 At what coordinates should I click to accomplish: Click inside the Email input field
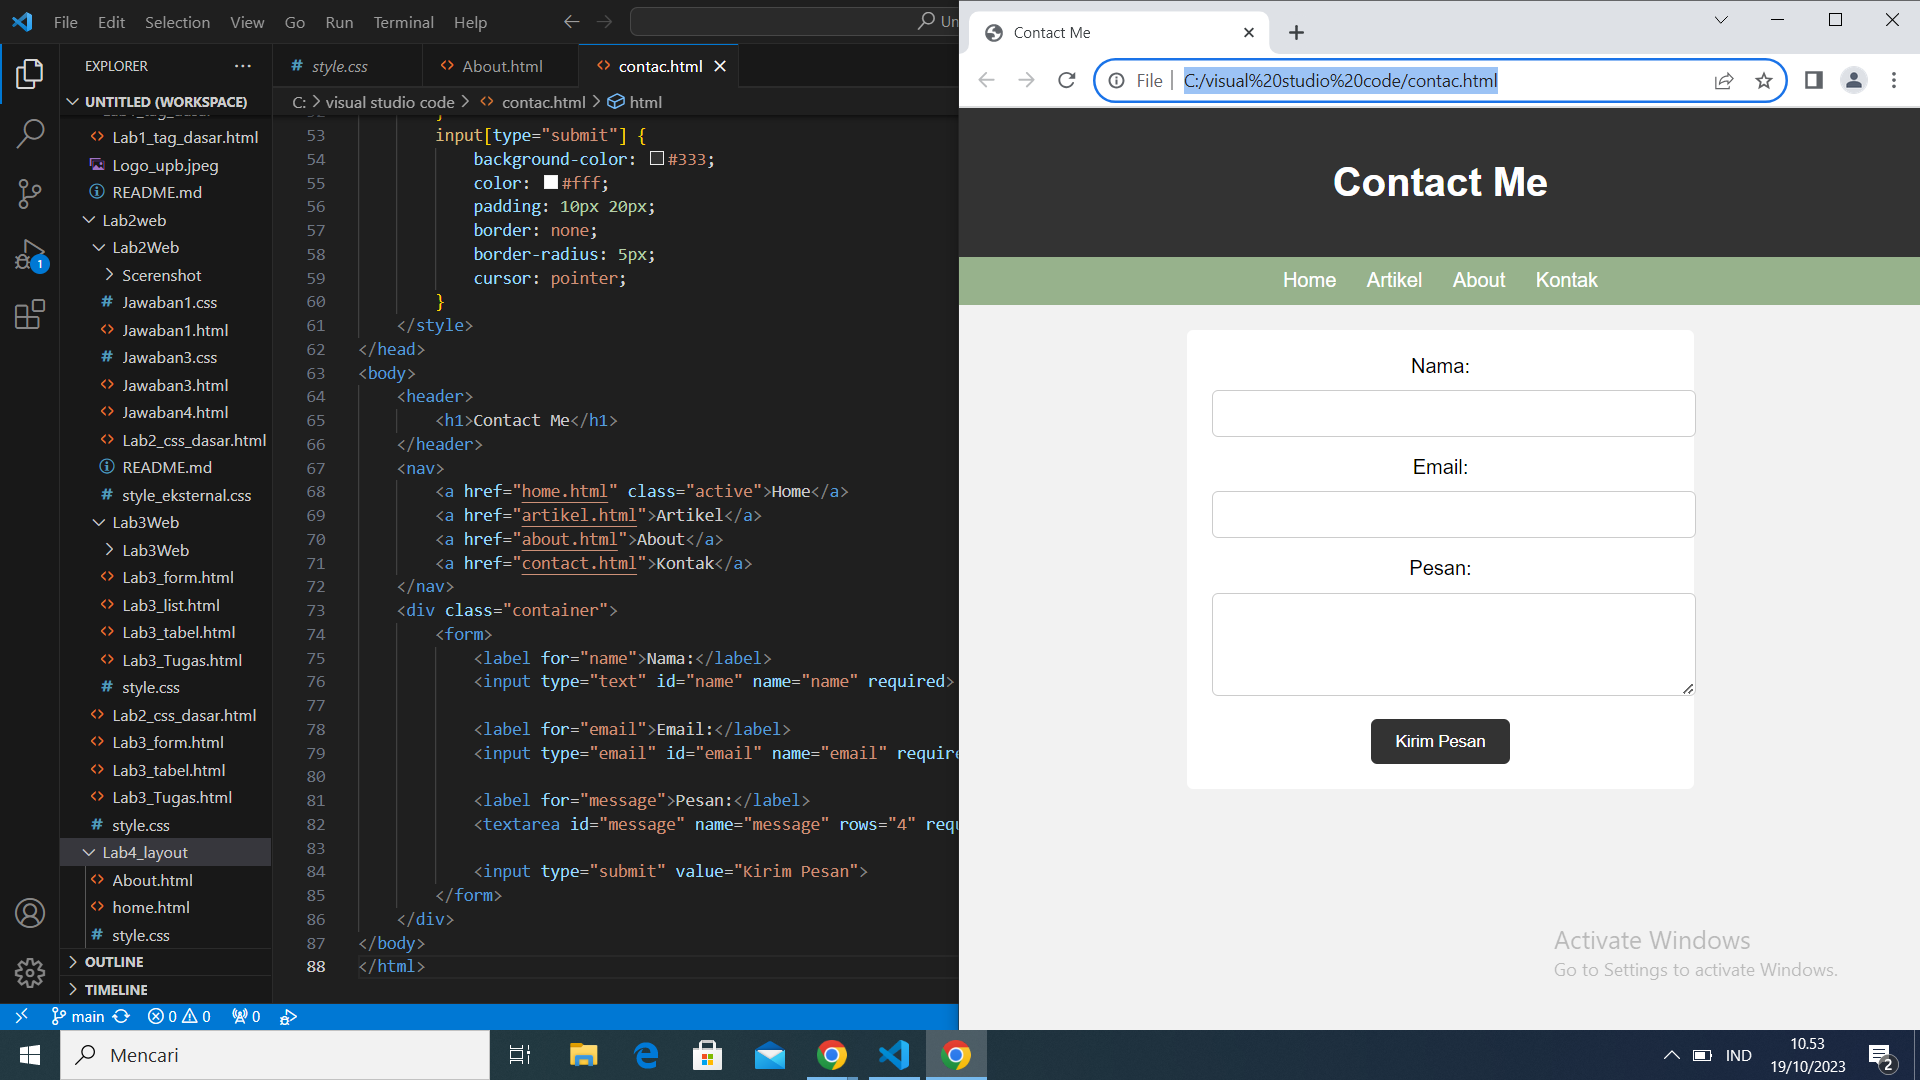pyautogui.click(x=1452, y=514)
